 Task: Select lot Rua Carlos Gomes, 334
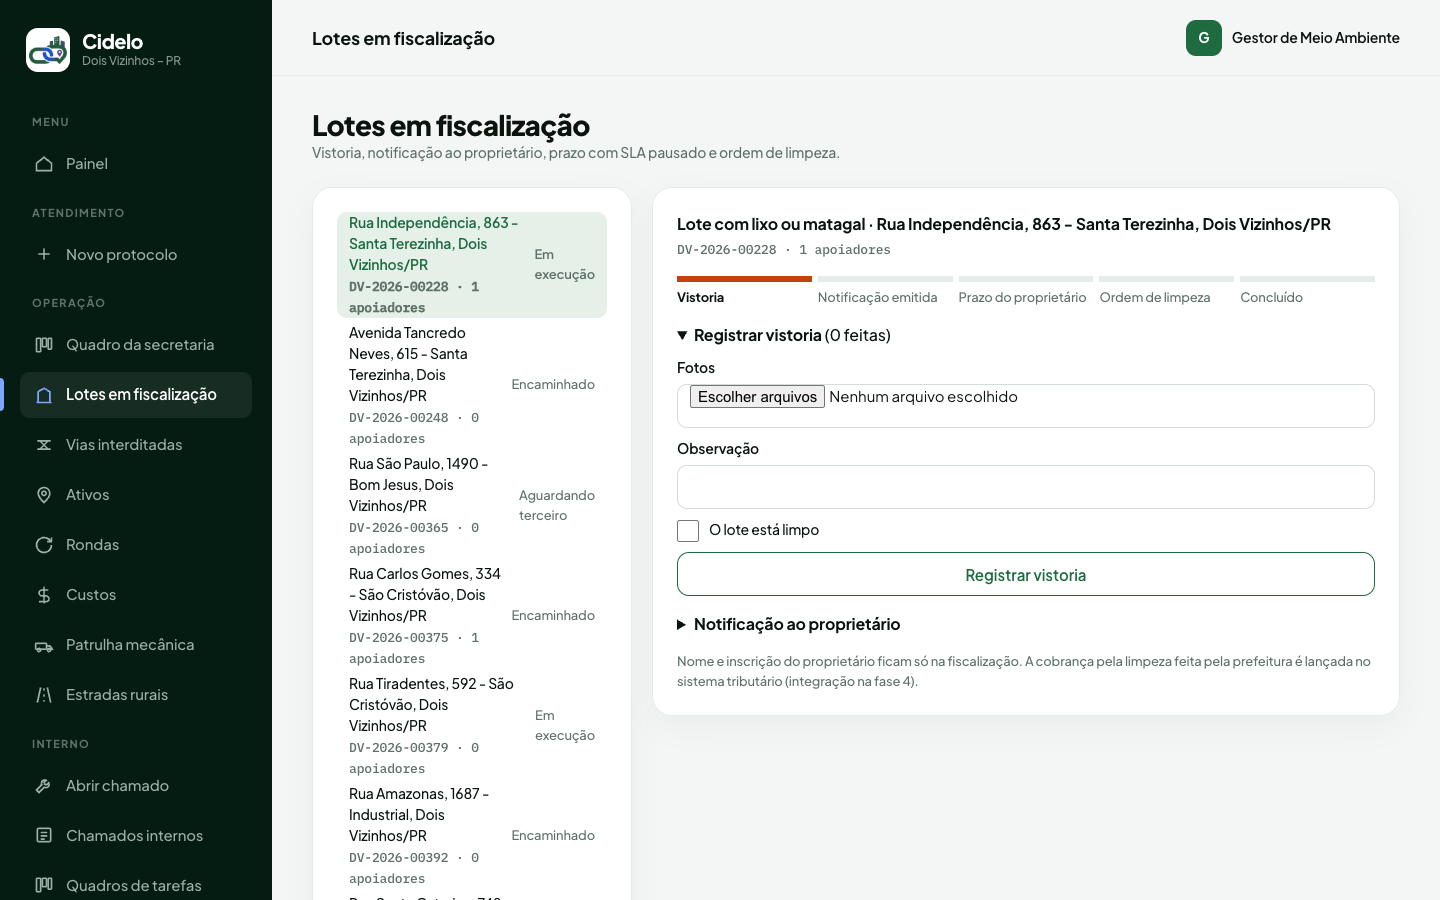pos(472,616)
